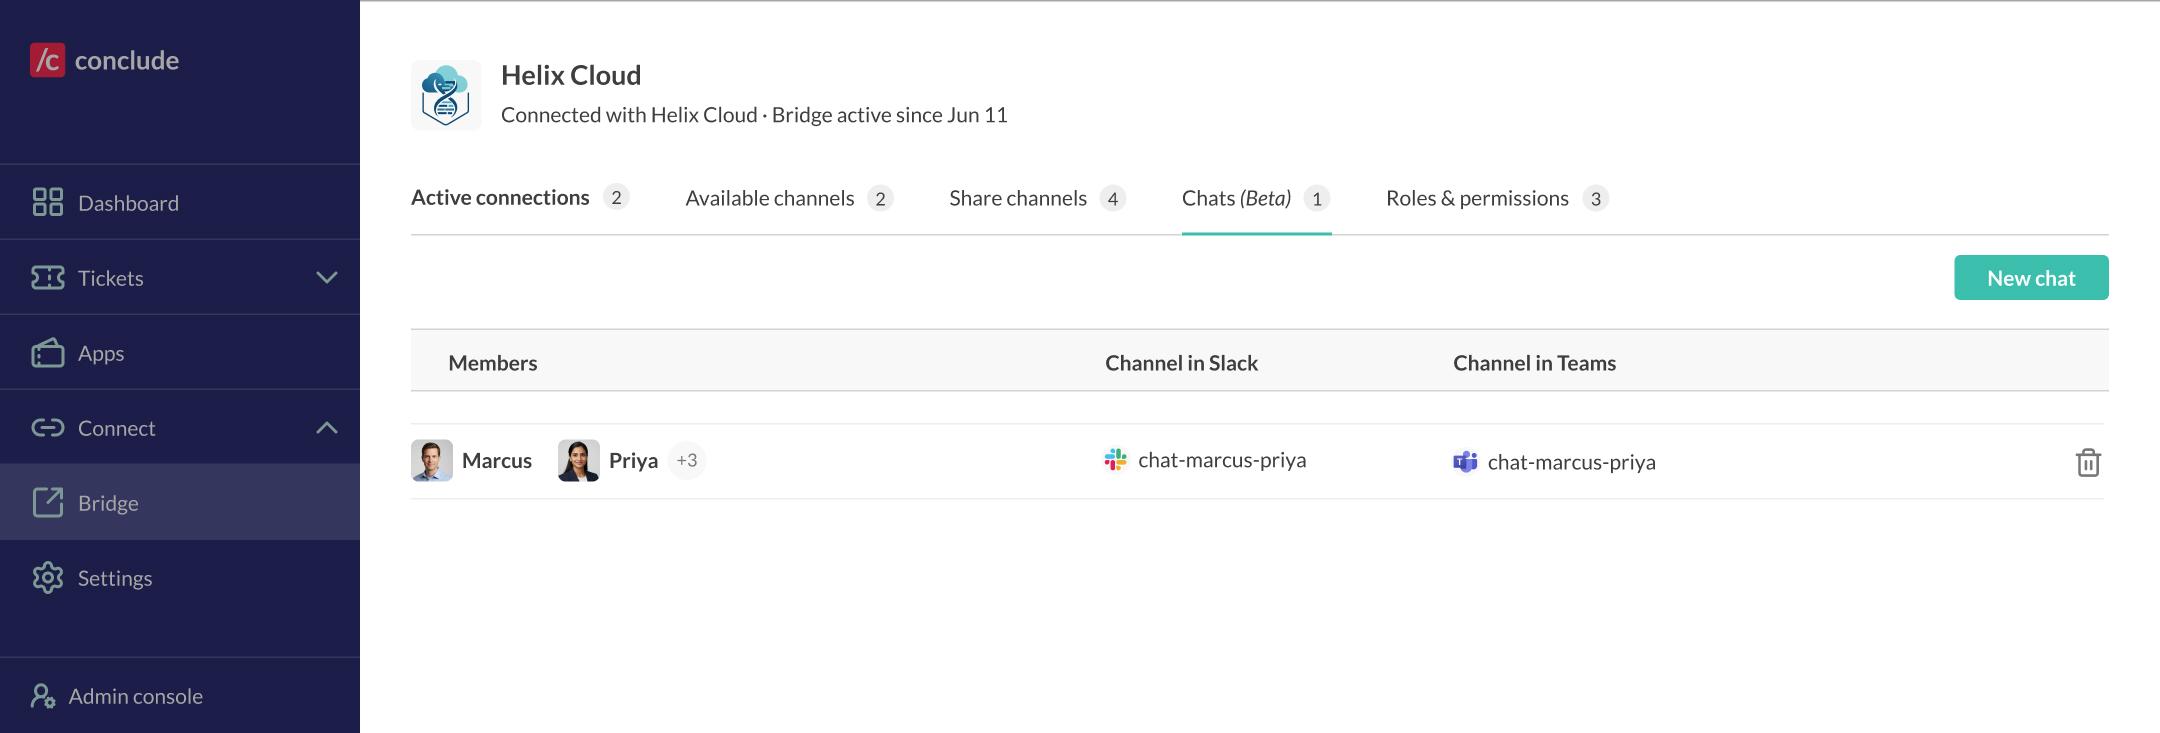Open Apps in the sidebar
Image resolution: width=2160 pixels, height=733 pixels.
(x=180, y=352)
